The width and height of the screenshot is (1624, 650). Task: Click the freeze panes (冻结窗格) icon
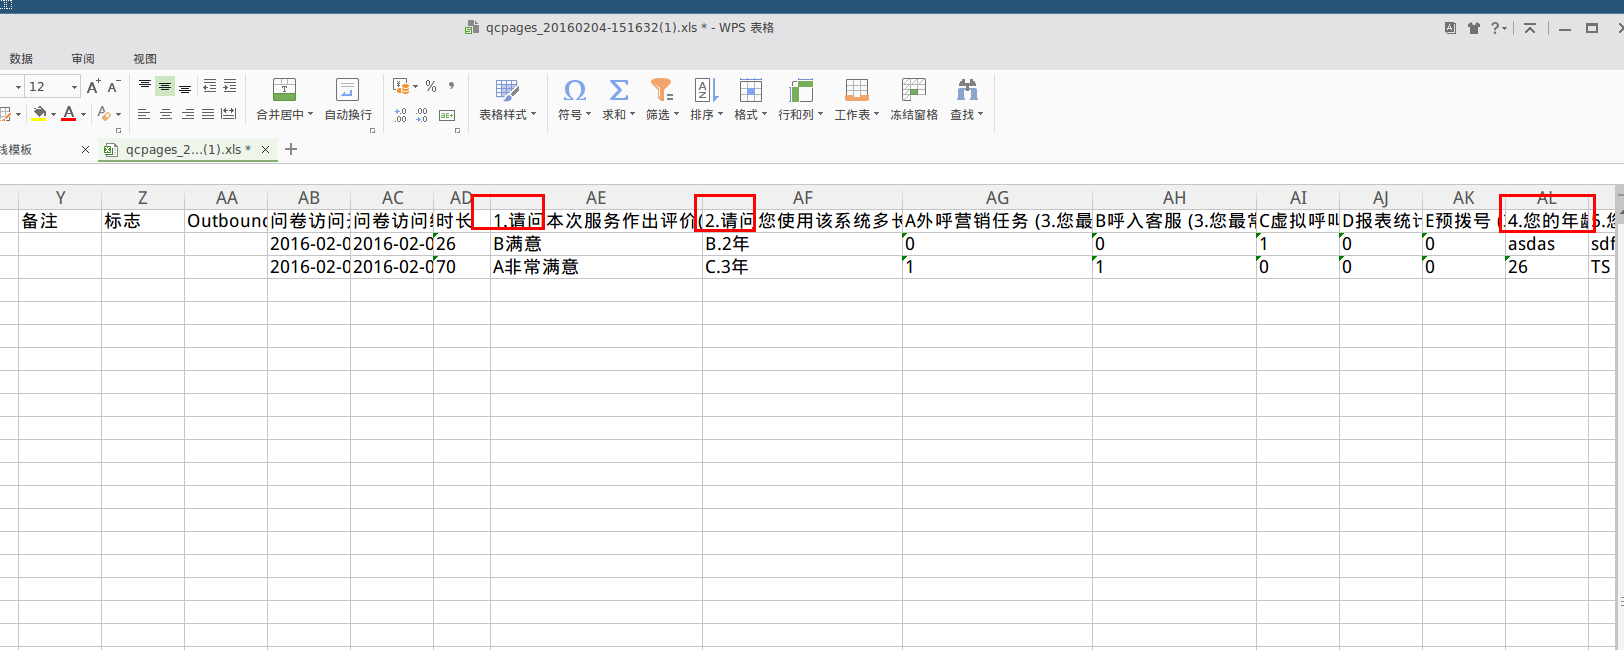914,91
